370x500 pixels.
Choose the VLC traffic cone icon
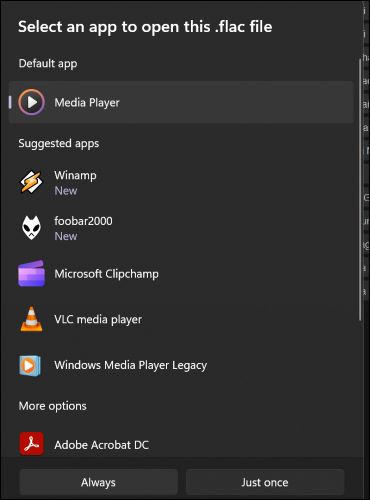31,319
